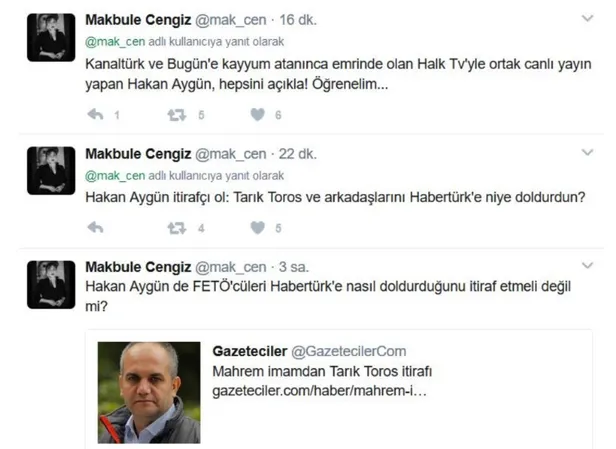This screenshot has height=449, width=616.
Task: Retweet the 16 dk. tweet
Action: 177,115
